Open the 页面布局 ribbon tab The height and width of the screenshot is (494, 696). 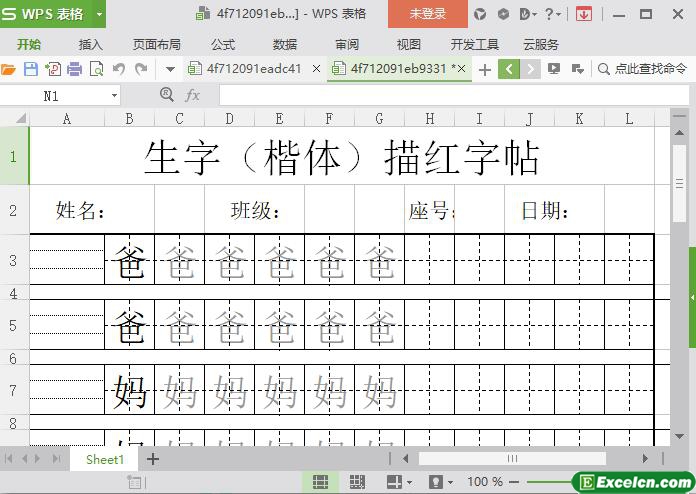pyautogui.click(x=157, y=44)
